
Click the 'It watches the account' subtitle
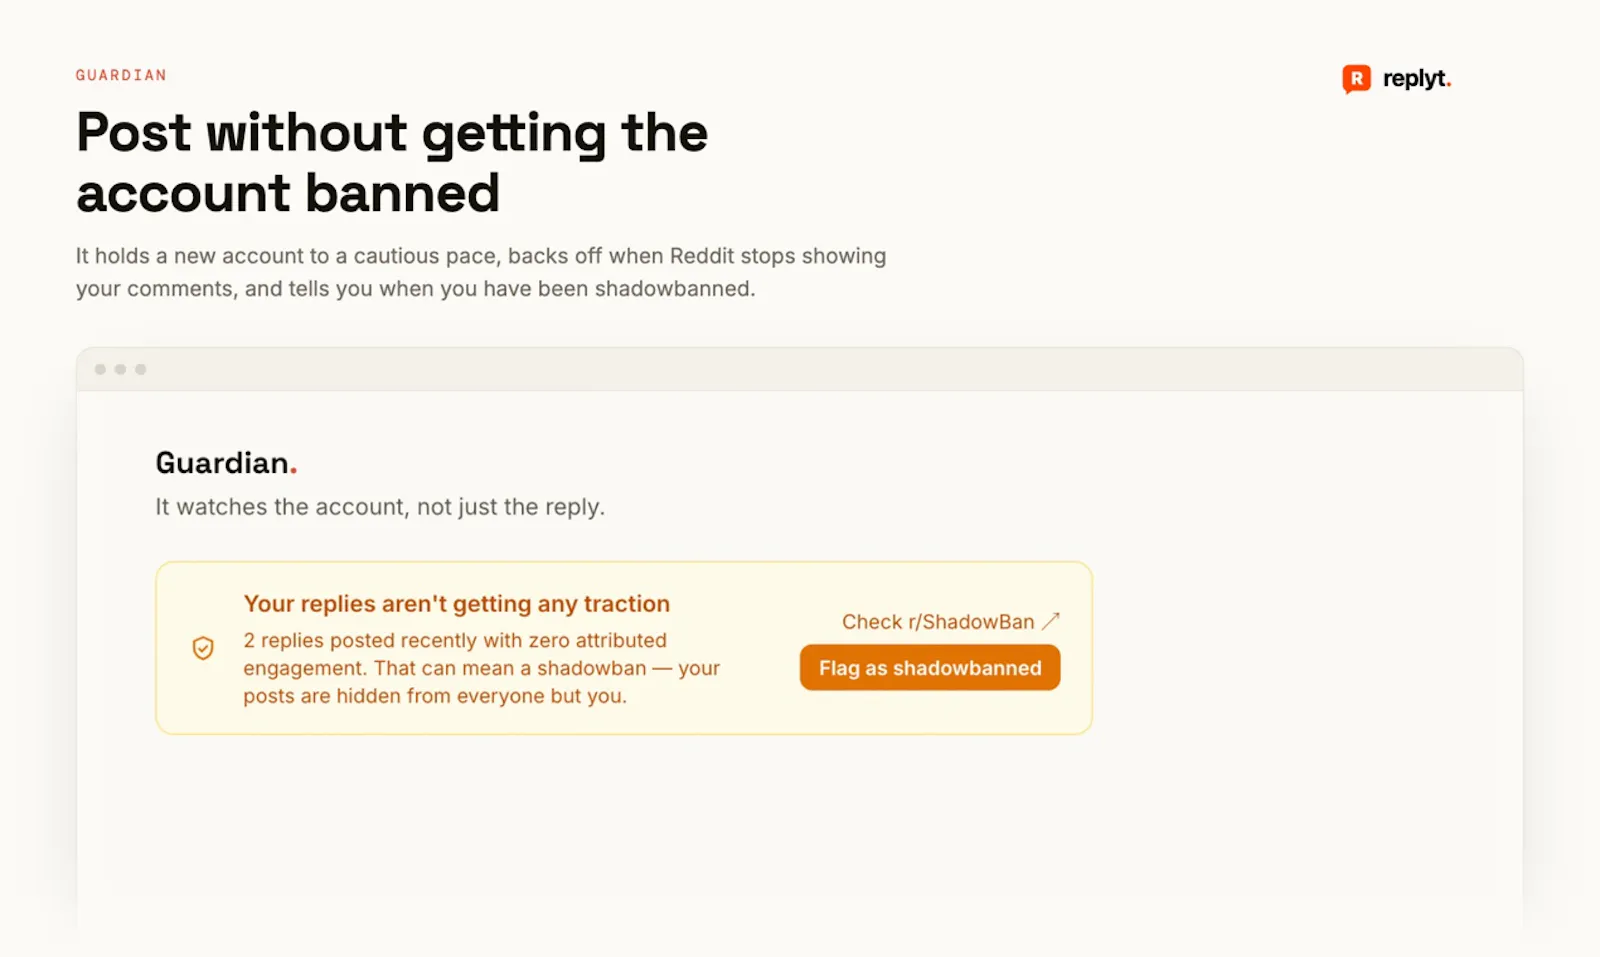(380, 507)
